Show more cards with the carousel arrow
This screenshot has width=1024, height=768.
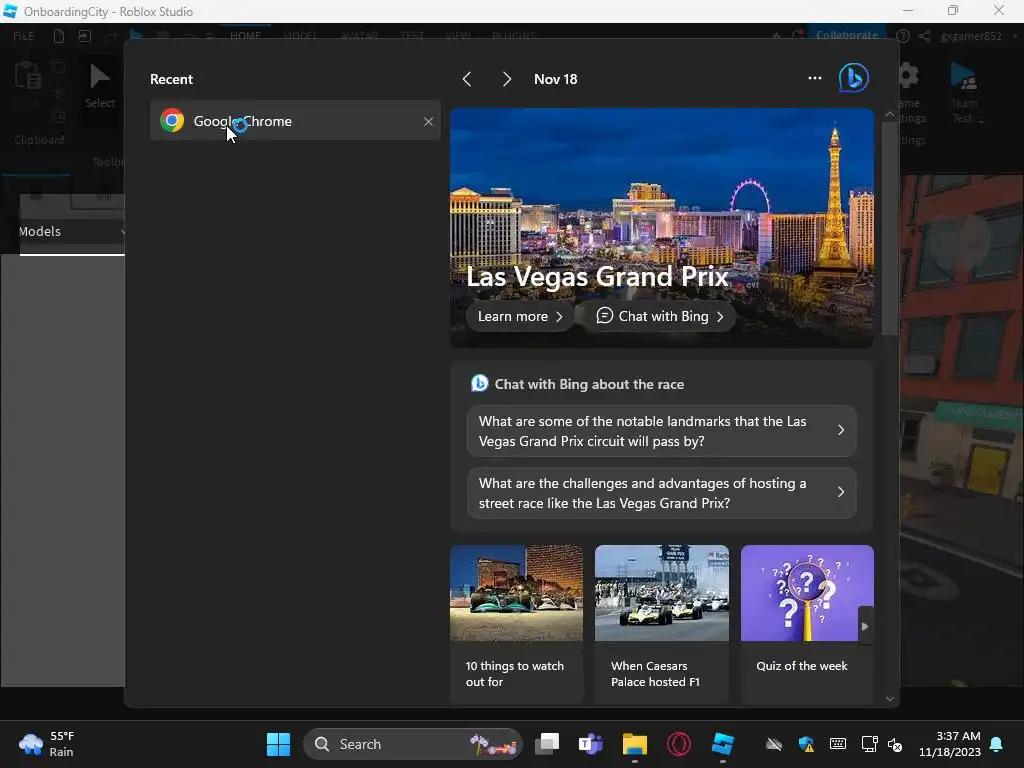pos(865,626)
